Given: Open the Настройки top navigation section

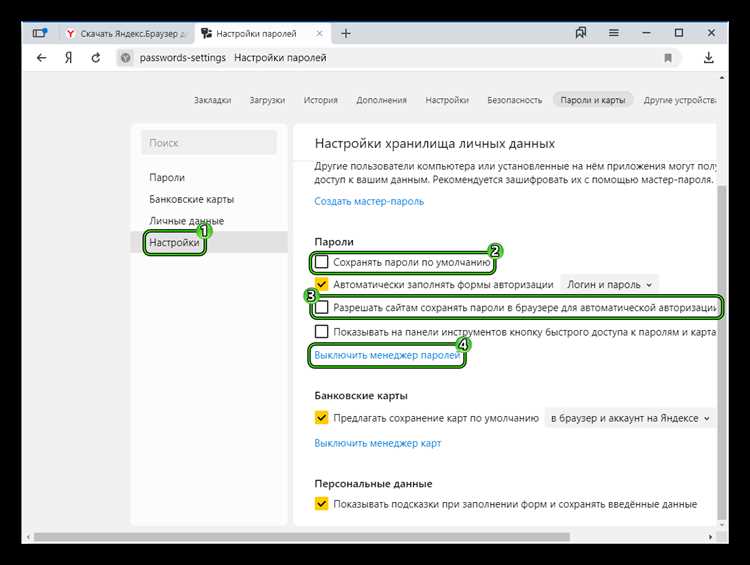Looking at the screenshot, I should click(x=447, y=100).
